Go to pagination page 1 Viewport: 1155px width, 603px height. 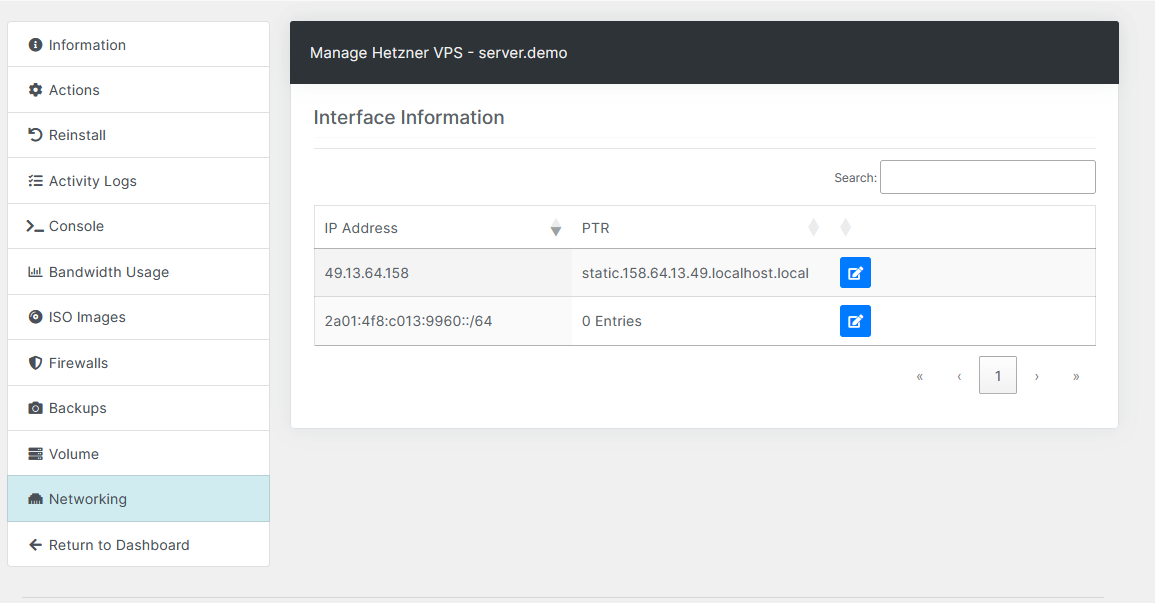click(x=997, y=376)
